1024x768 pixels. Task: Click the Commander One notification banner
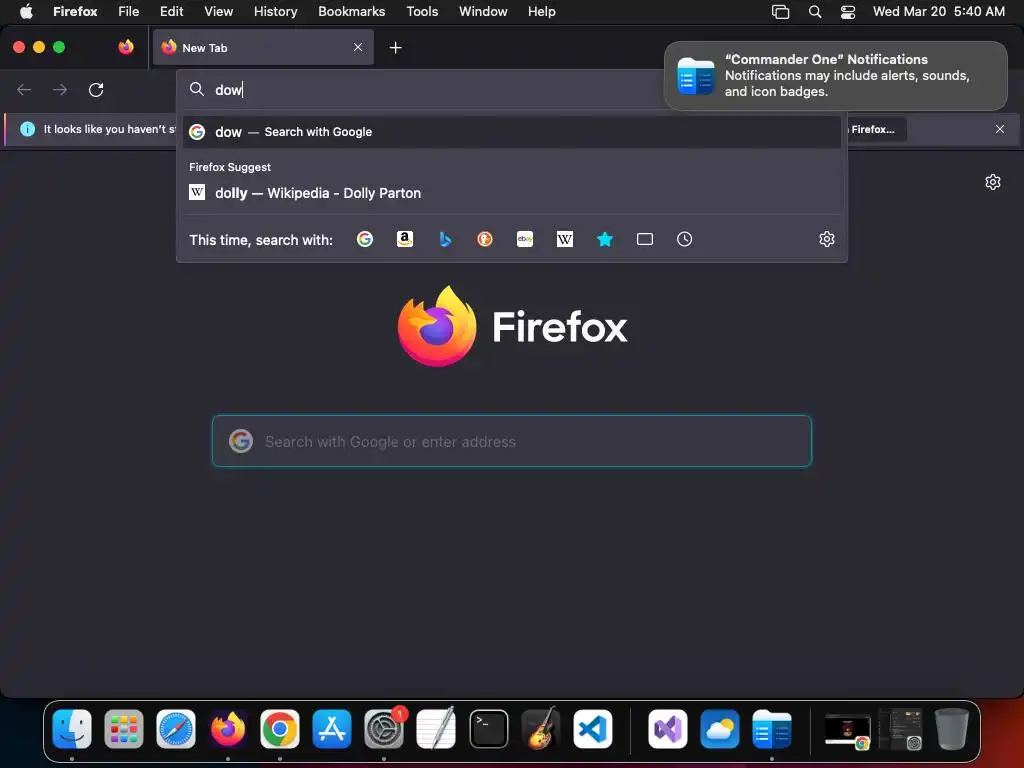click(x=835, y=76)
